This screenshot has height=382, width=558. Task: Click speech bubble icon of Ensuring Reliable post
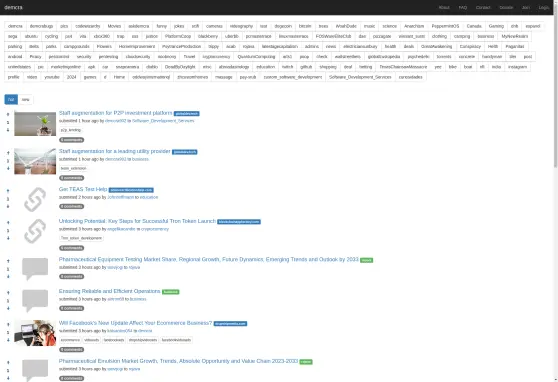click(x=35, y=301)
